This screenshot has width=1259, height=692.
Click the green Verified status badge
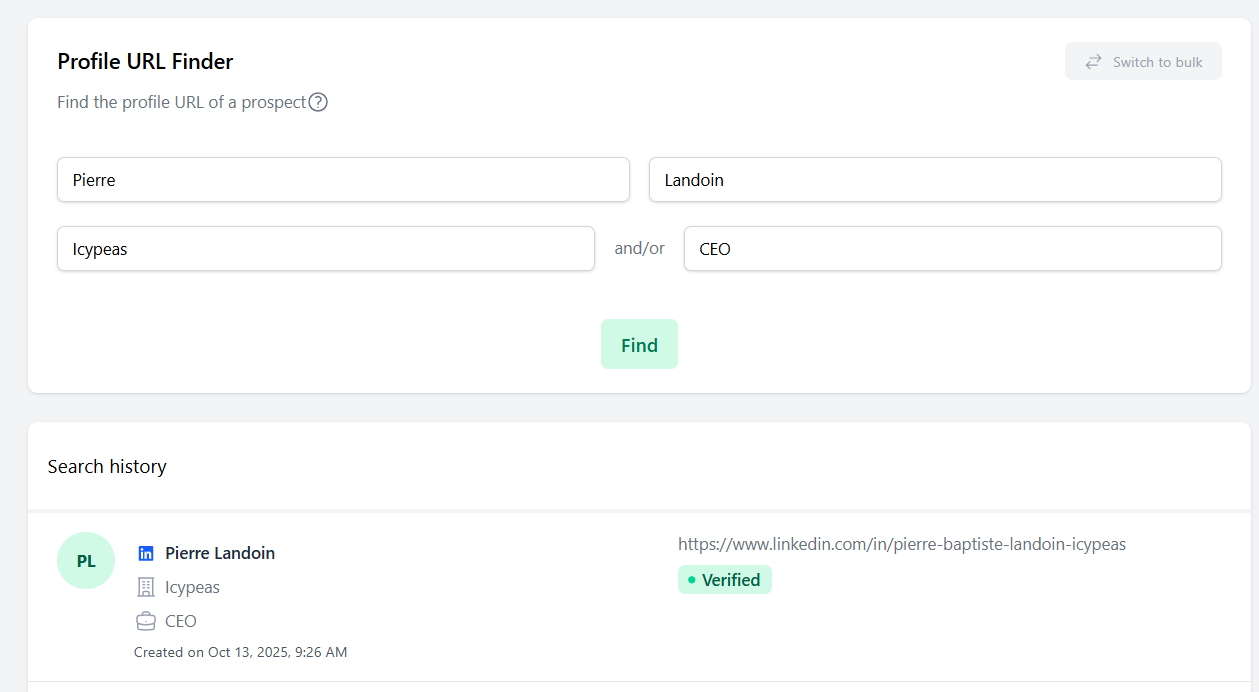pyautogui.click(x=724, y=580)
